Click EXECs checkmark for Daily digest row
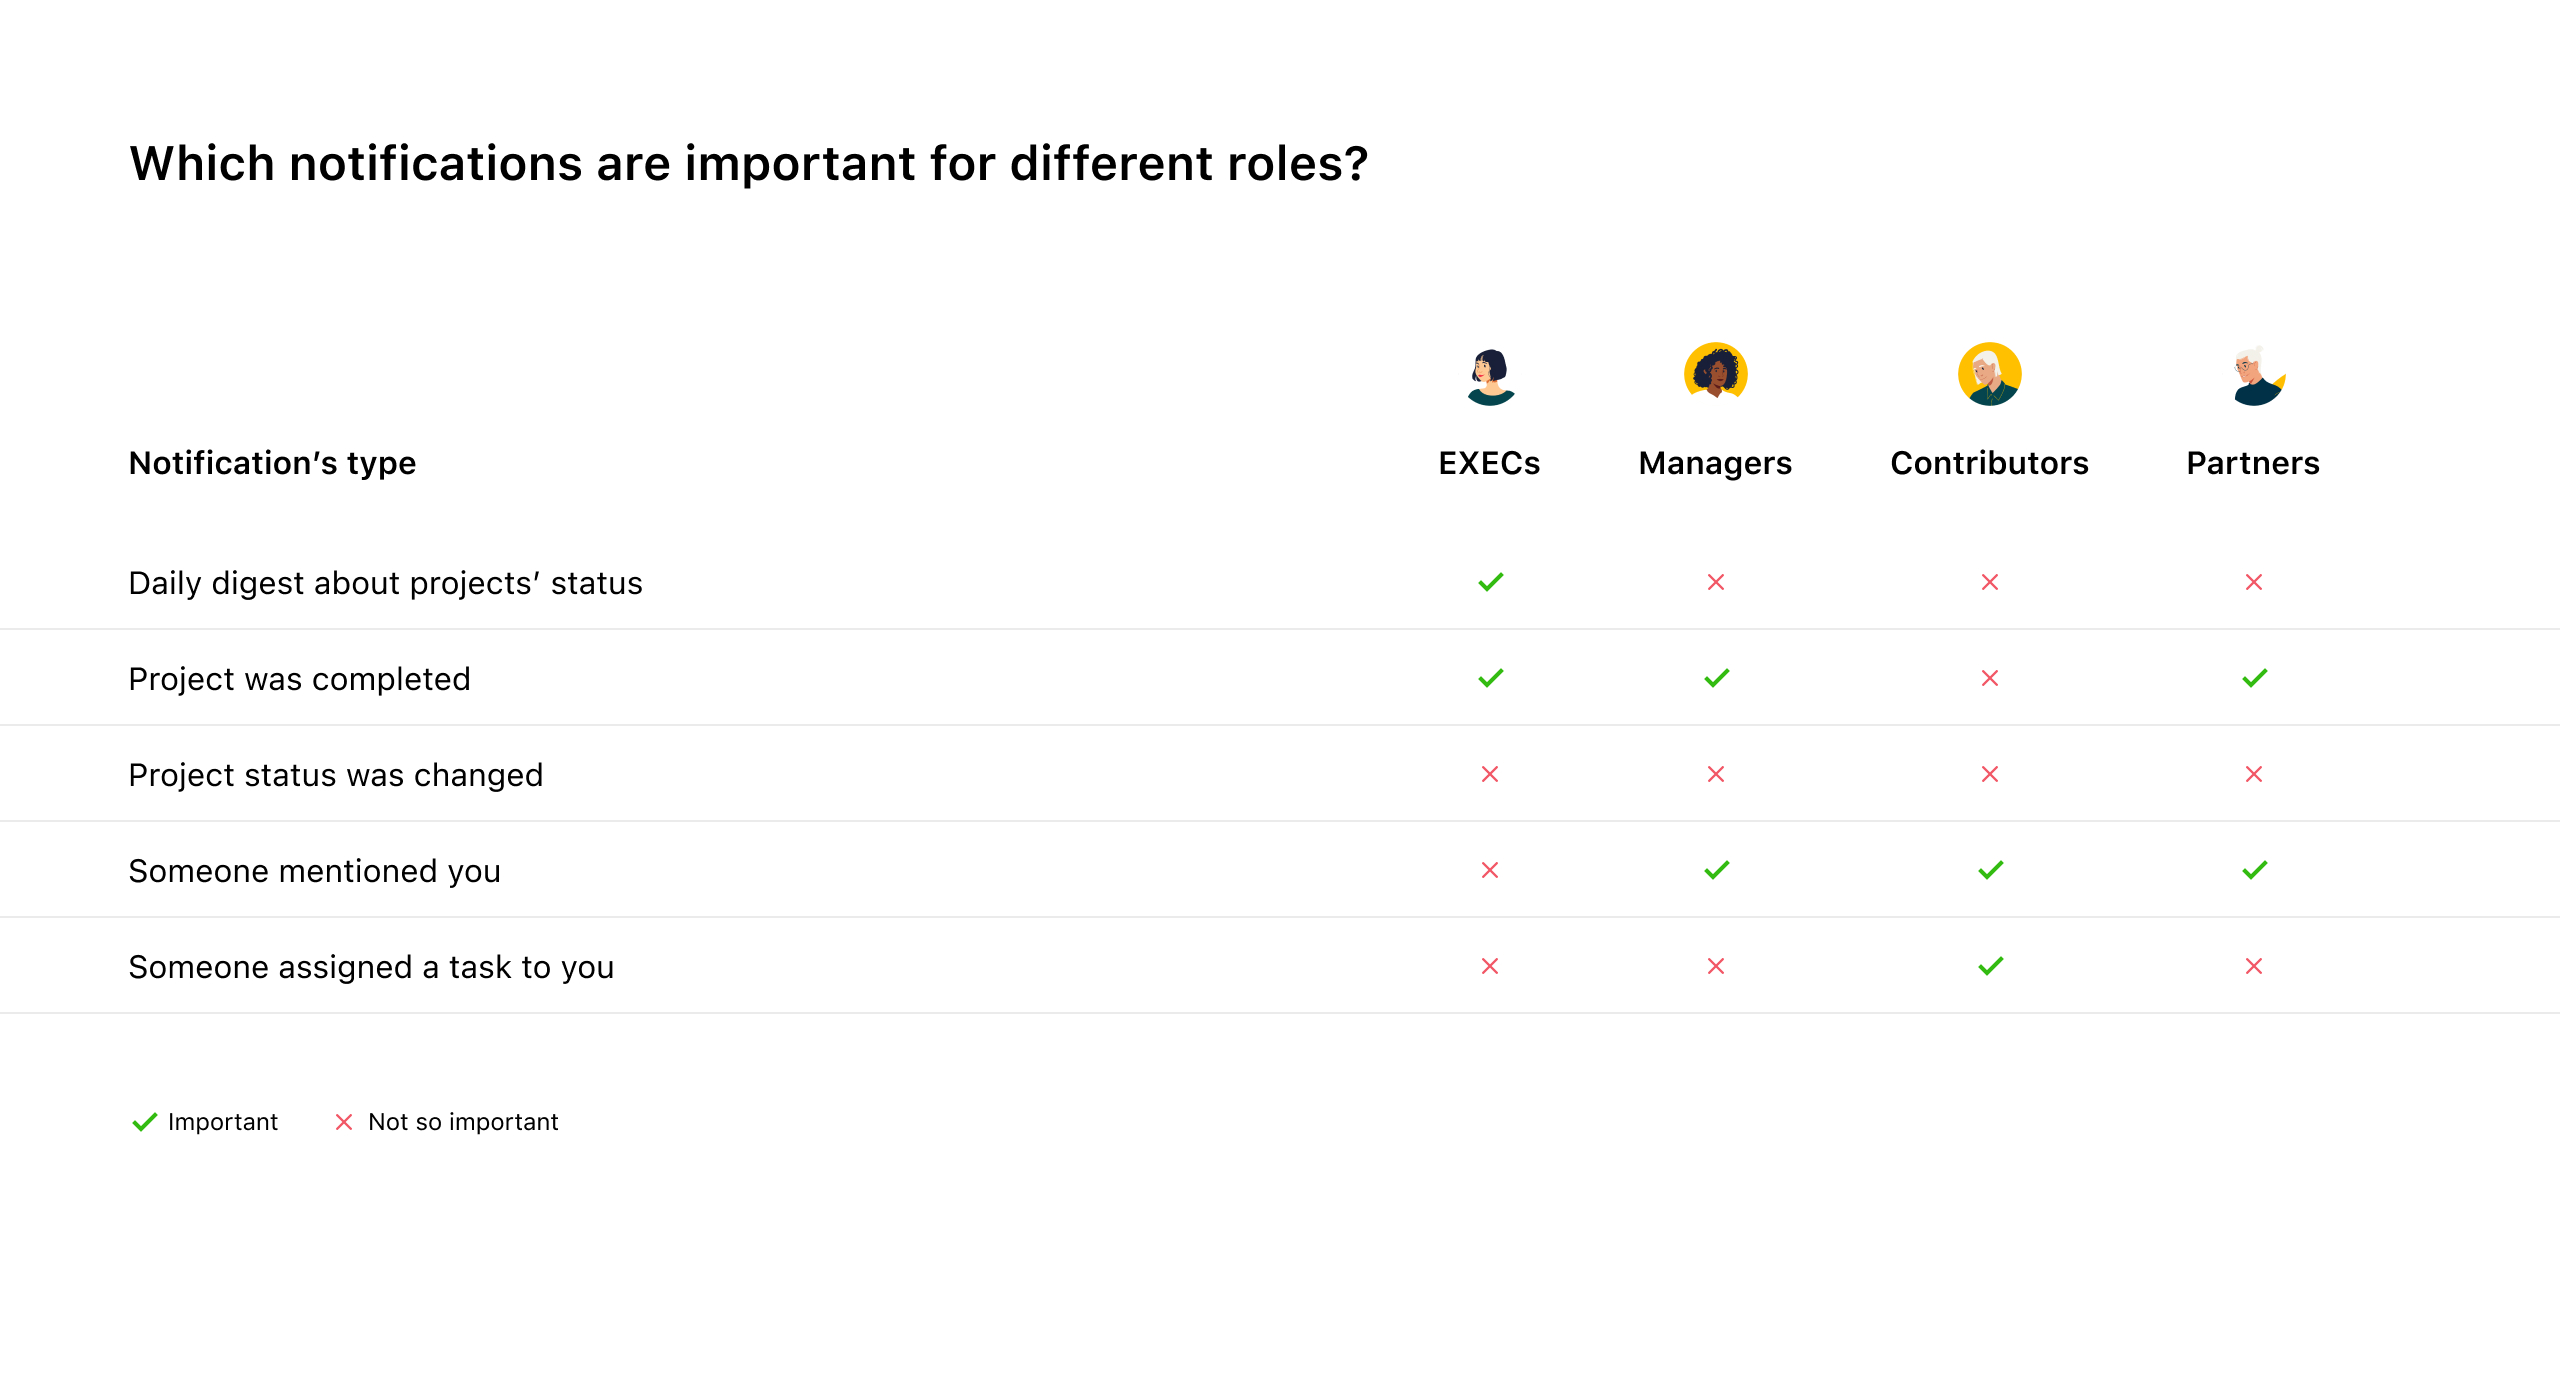 (x=1491, y=582)
